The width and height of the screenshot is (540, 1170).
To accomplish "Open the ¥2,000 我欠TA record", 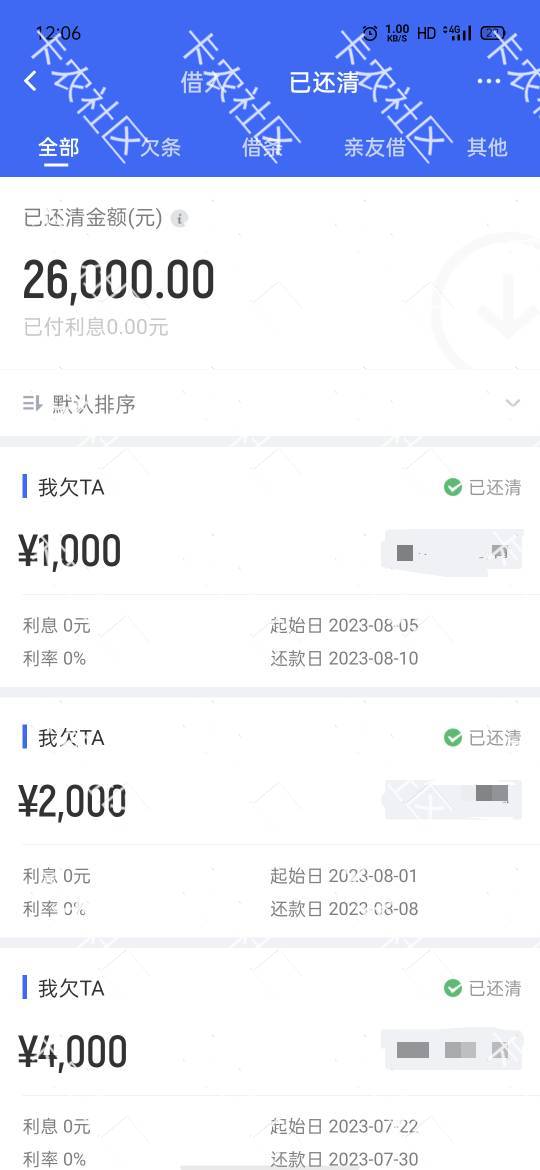I will (270, 818).
